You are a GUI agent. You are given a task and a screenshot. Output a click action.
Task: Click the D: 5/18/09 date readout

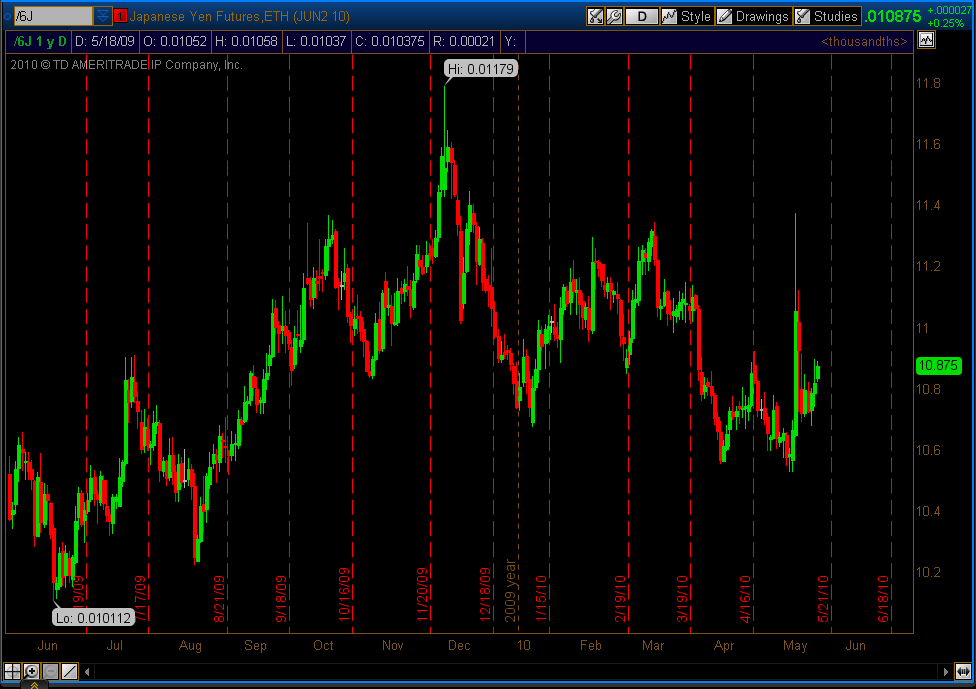point(105,42)
